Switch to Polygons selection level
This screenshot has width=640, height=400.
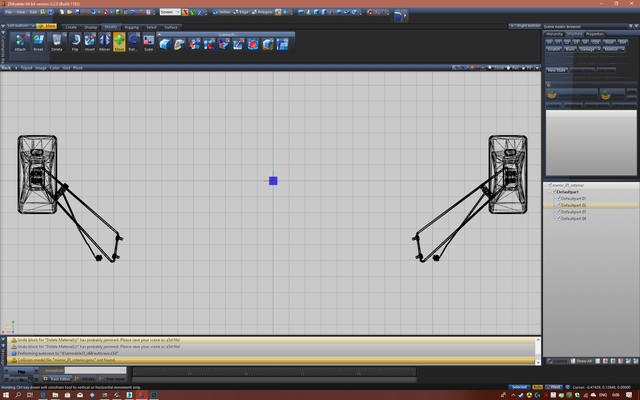[262, 12]
